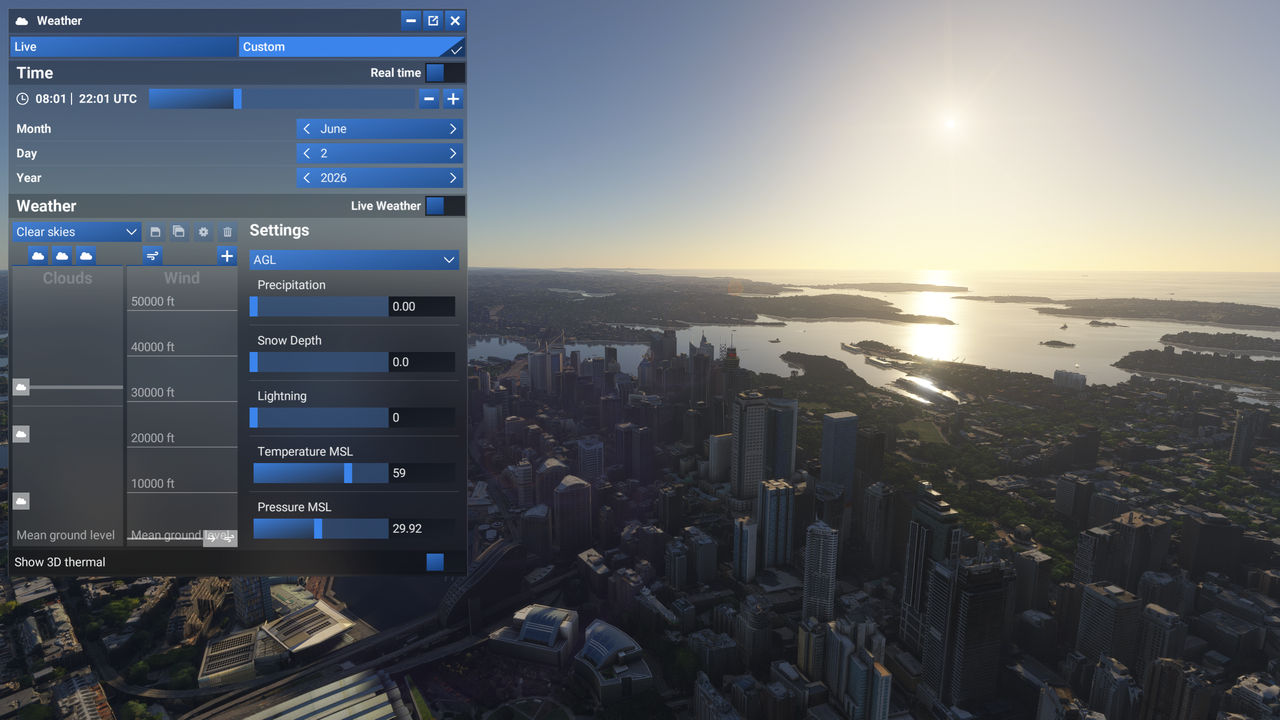Pop out the Weather panel window

433,21
